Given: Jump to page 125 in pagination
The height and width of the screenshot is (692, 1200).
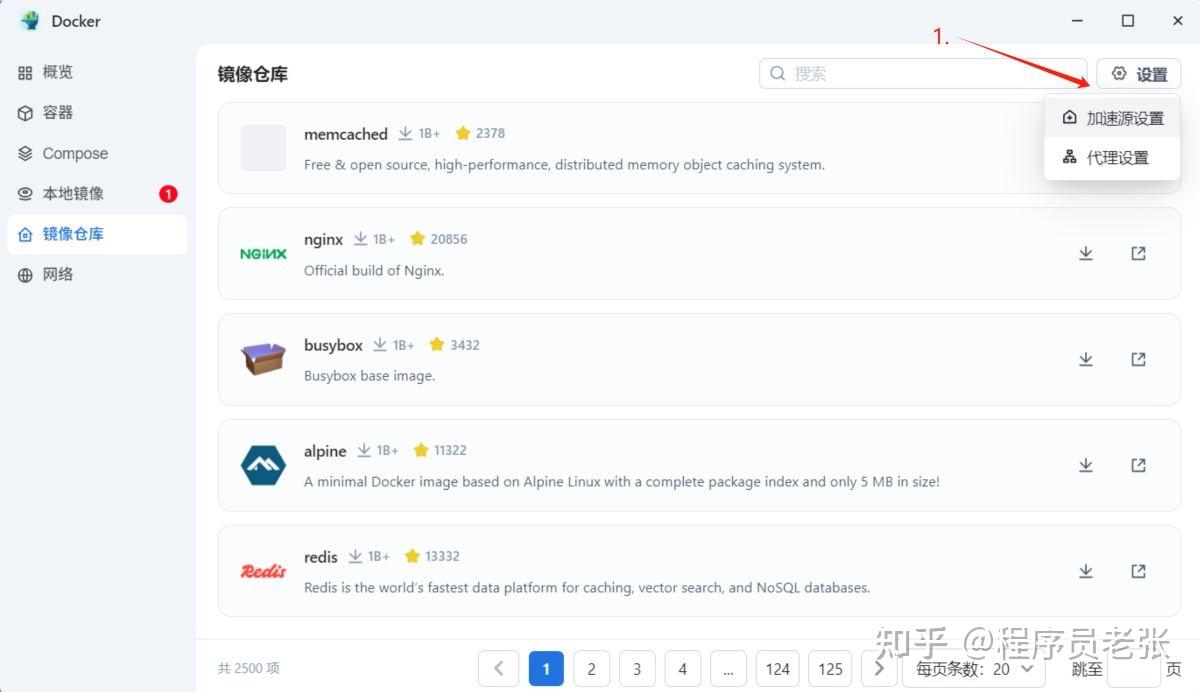Looking at the screenshot, I should pos(831,668).
